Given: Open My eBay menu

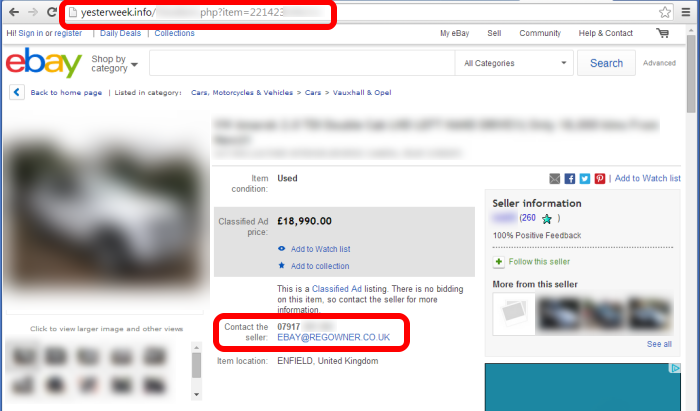Looking at the screenshot, I should click(454, 33).
